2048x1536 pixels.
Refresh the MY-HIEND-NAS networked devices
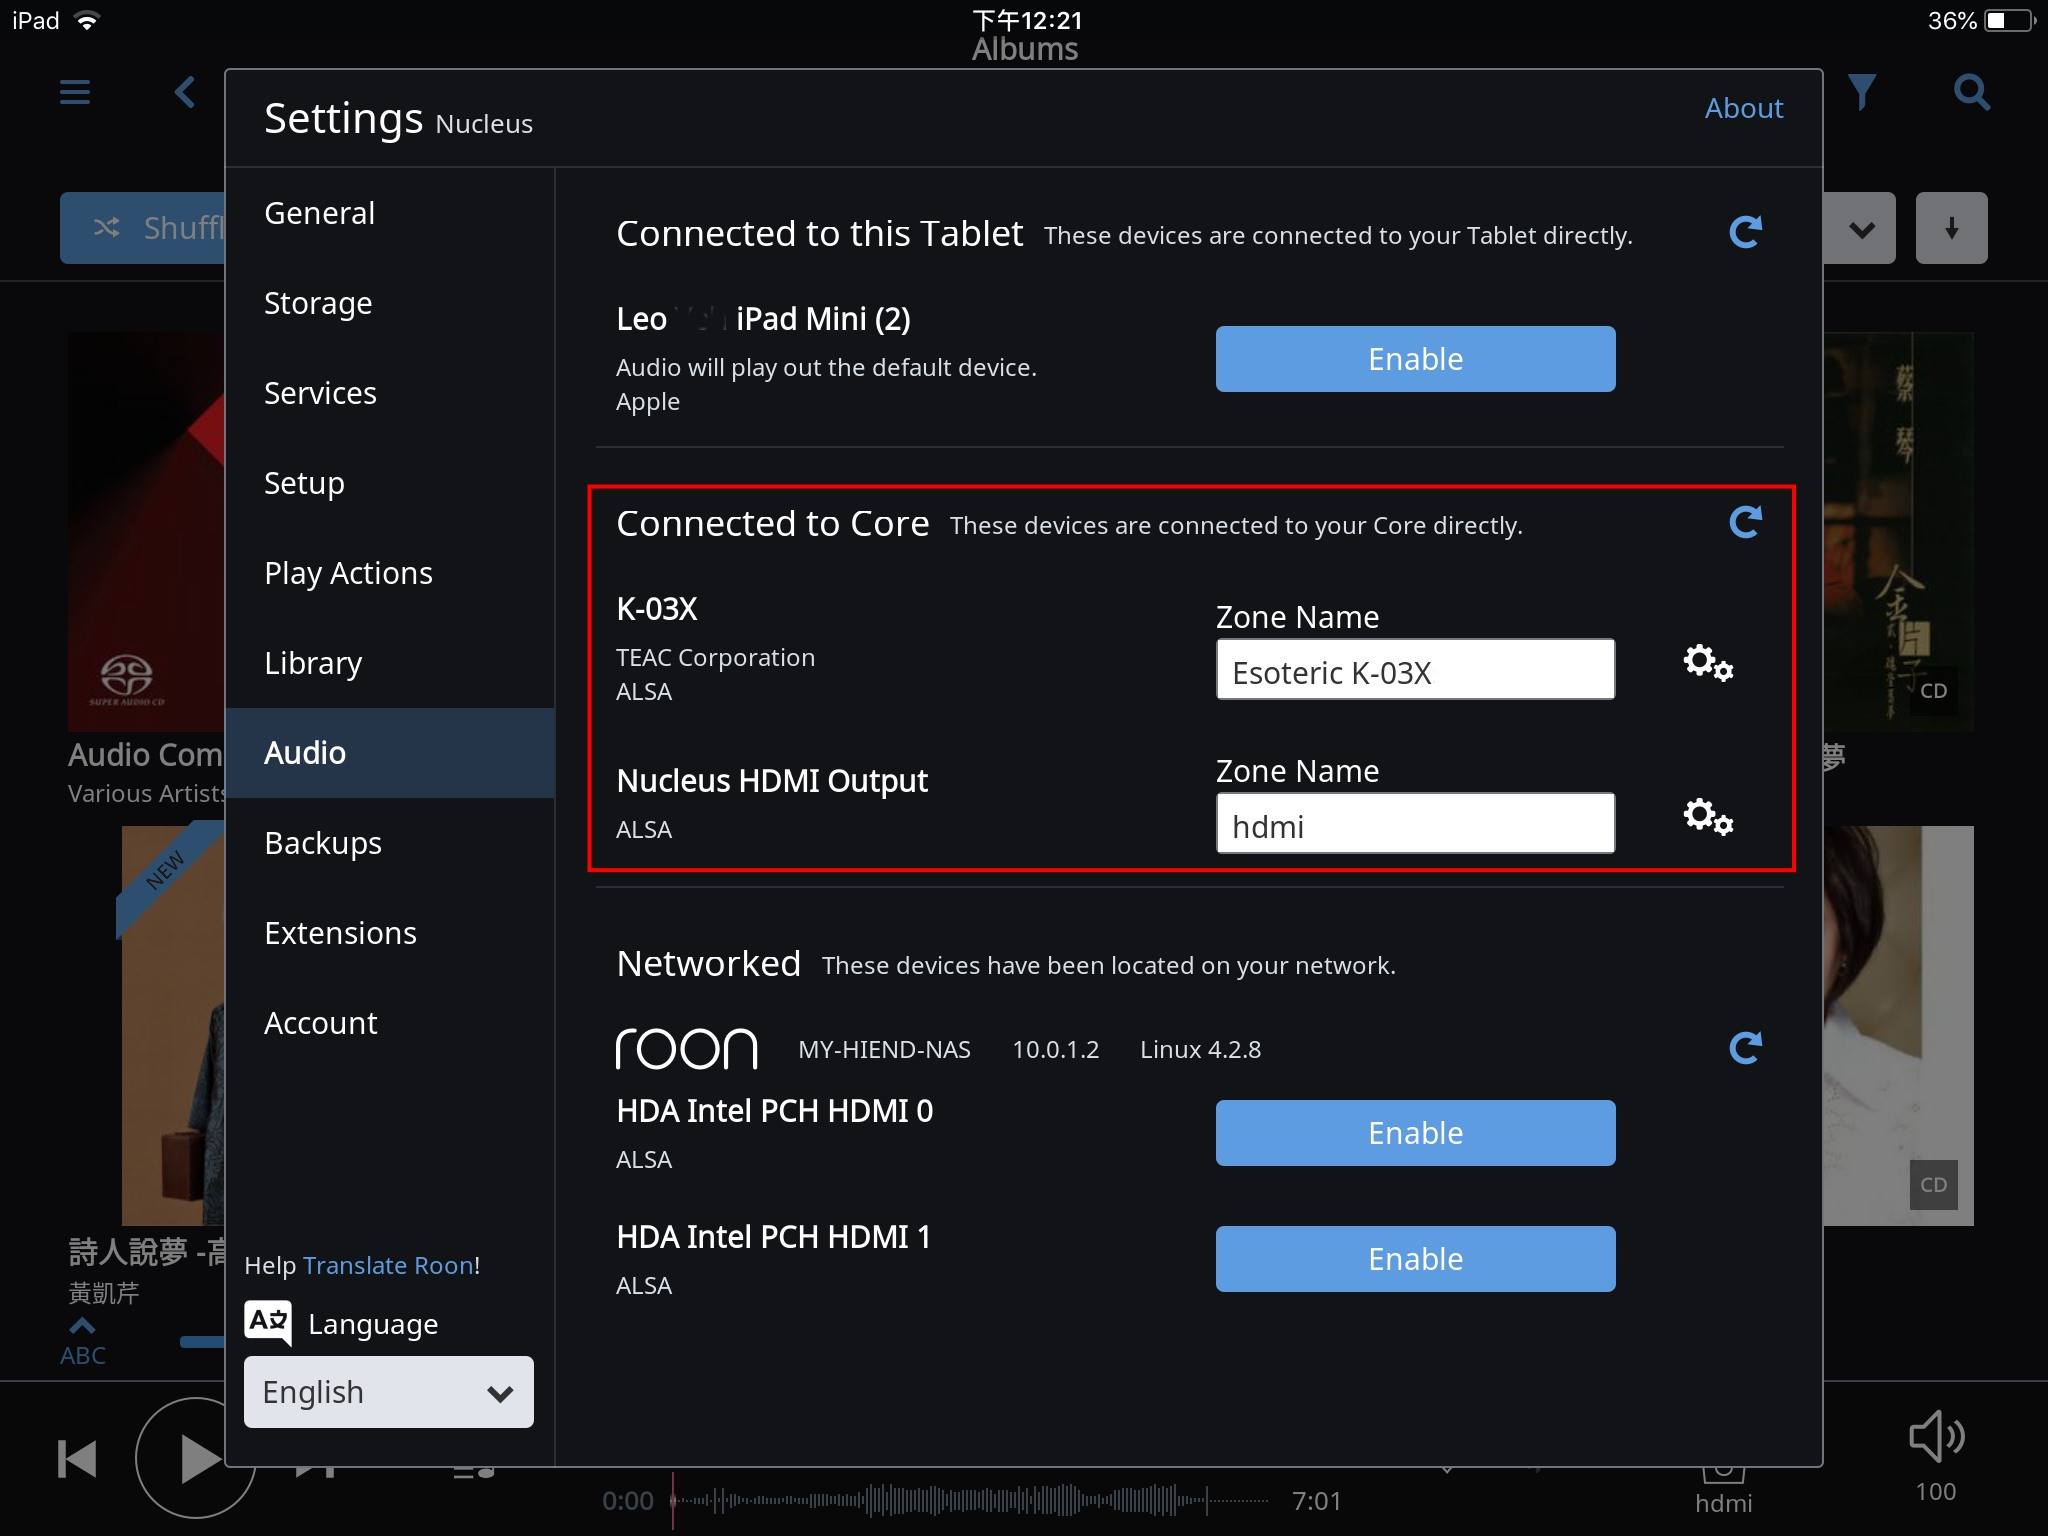click(1745, 1048)
